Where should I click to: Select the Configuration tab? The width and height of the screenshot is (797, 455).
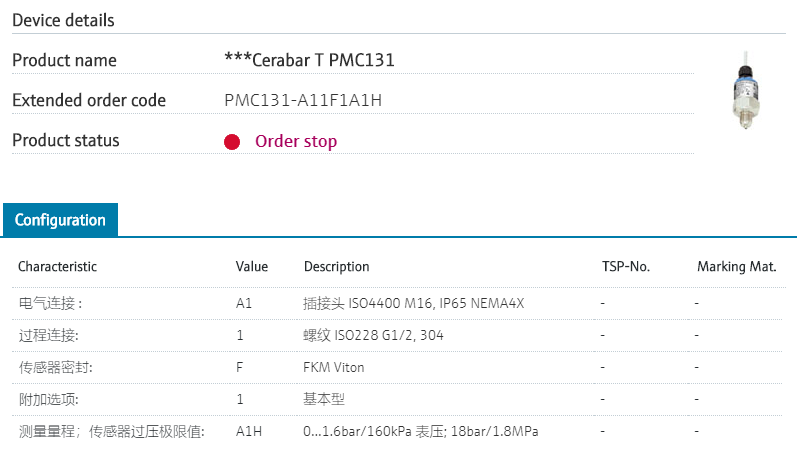[60, 220]
